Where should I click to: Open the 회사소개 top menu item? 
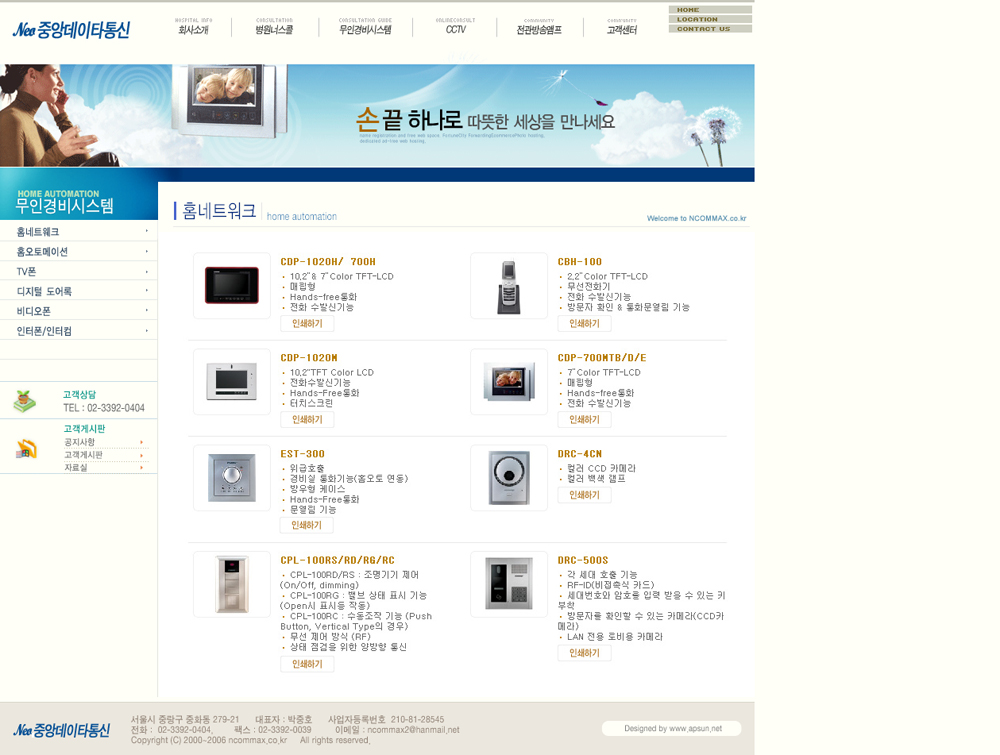click(193, 27)
